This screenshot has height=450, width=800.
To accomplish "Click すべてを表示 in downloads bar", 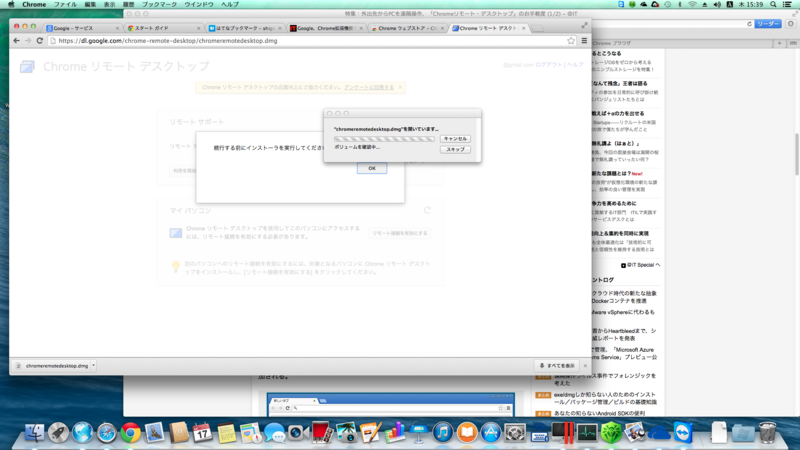I will coord(557,366).
